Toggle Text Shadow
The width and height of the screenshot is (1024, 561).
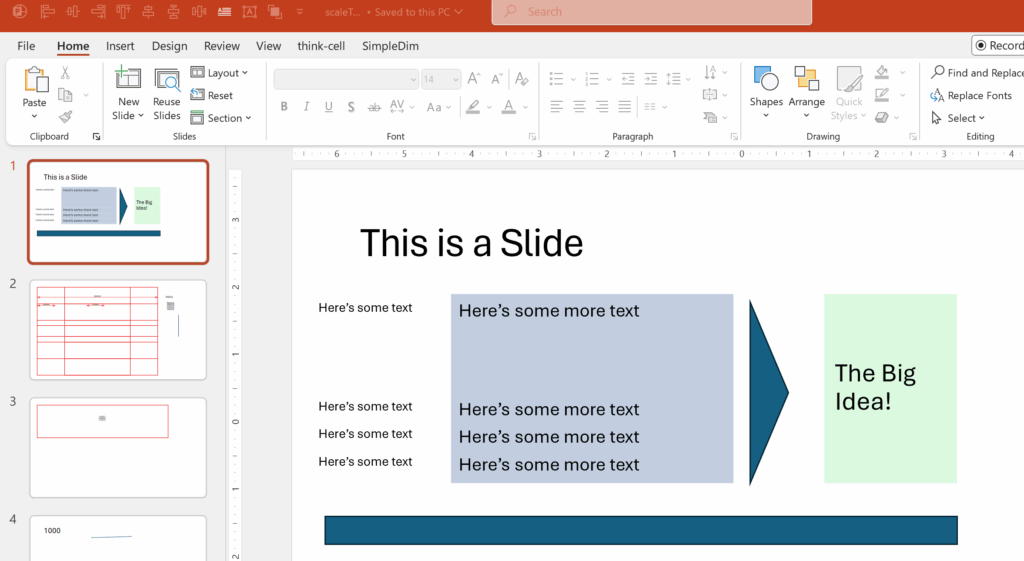coord(351,107)
